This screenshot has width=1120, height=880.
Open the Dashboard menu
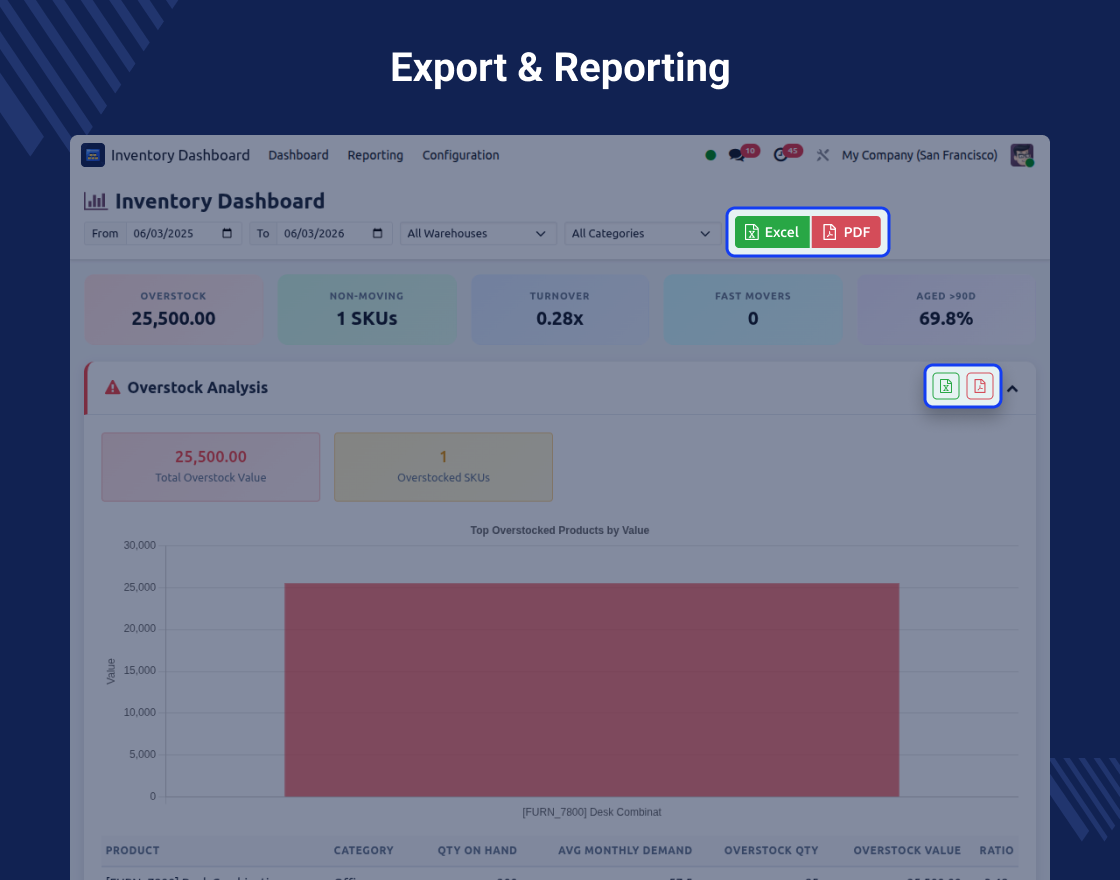click(x=299, y=155)
